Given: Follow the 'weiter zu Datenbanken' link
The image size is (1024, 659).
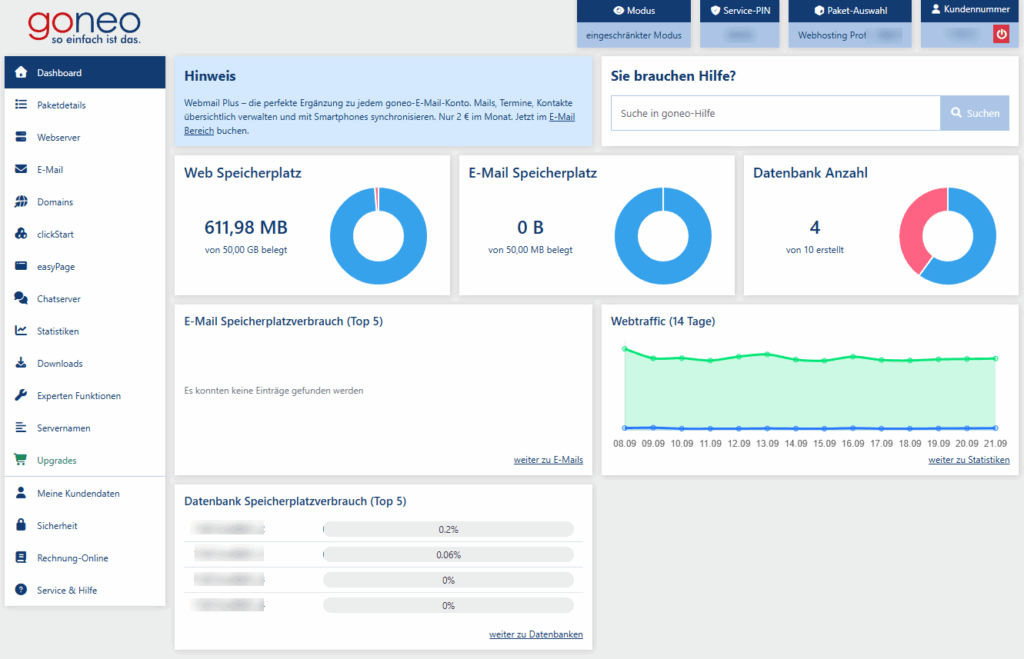Looking at the screenshot, I should tap(535, 634).
